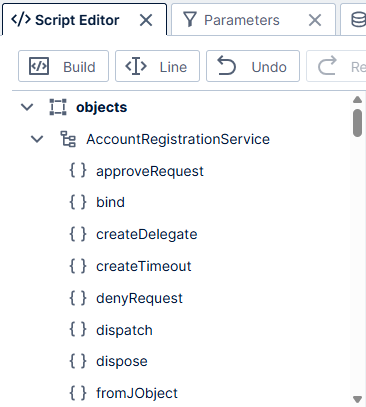366x407 pixels.
Task: Select the bind method
Action: coord(110,202)
